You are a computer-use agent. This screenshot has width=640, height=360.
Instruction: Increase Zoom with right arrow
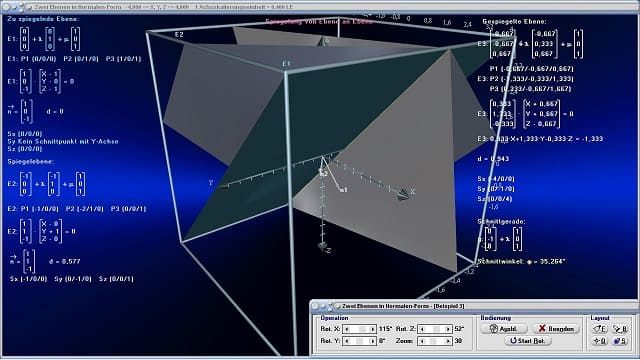(447, 341)
